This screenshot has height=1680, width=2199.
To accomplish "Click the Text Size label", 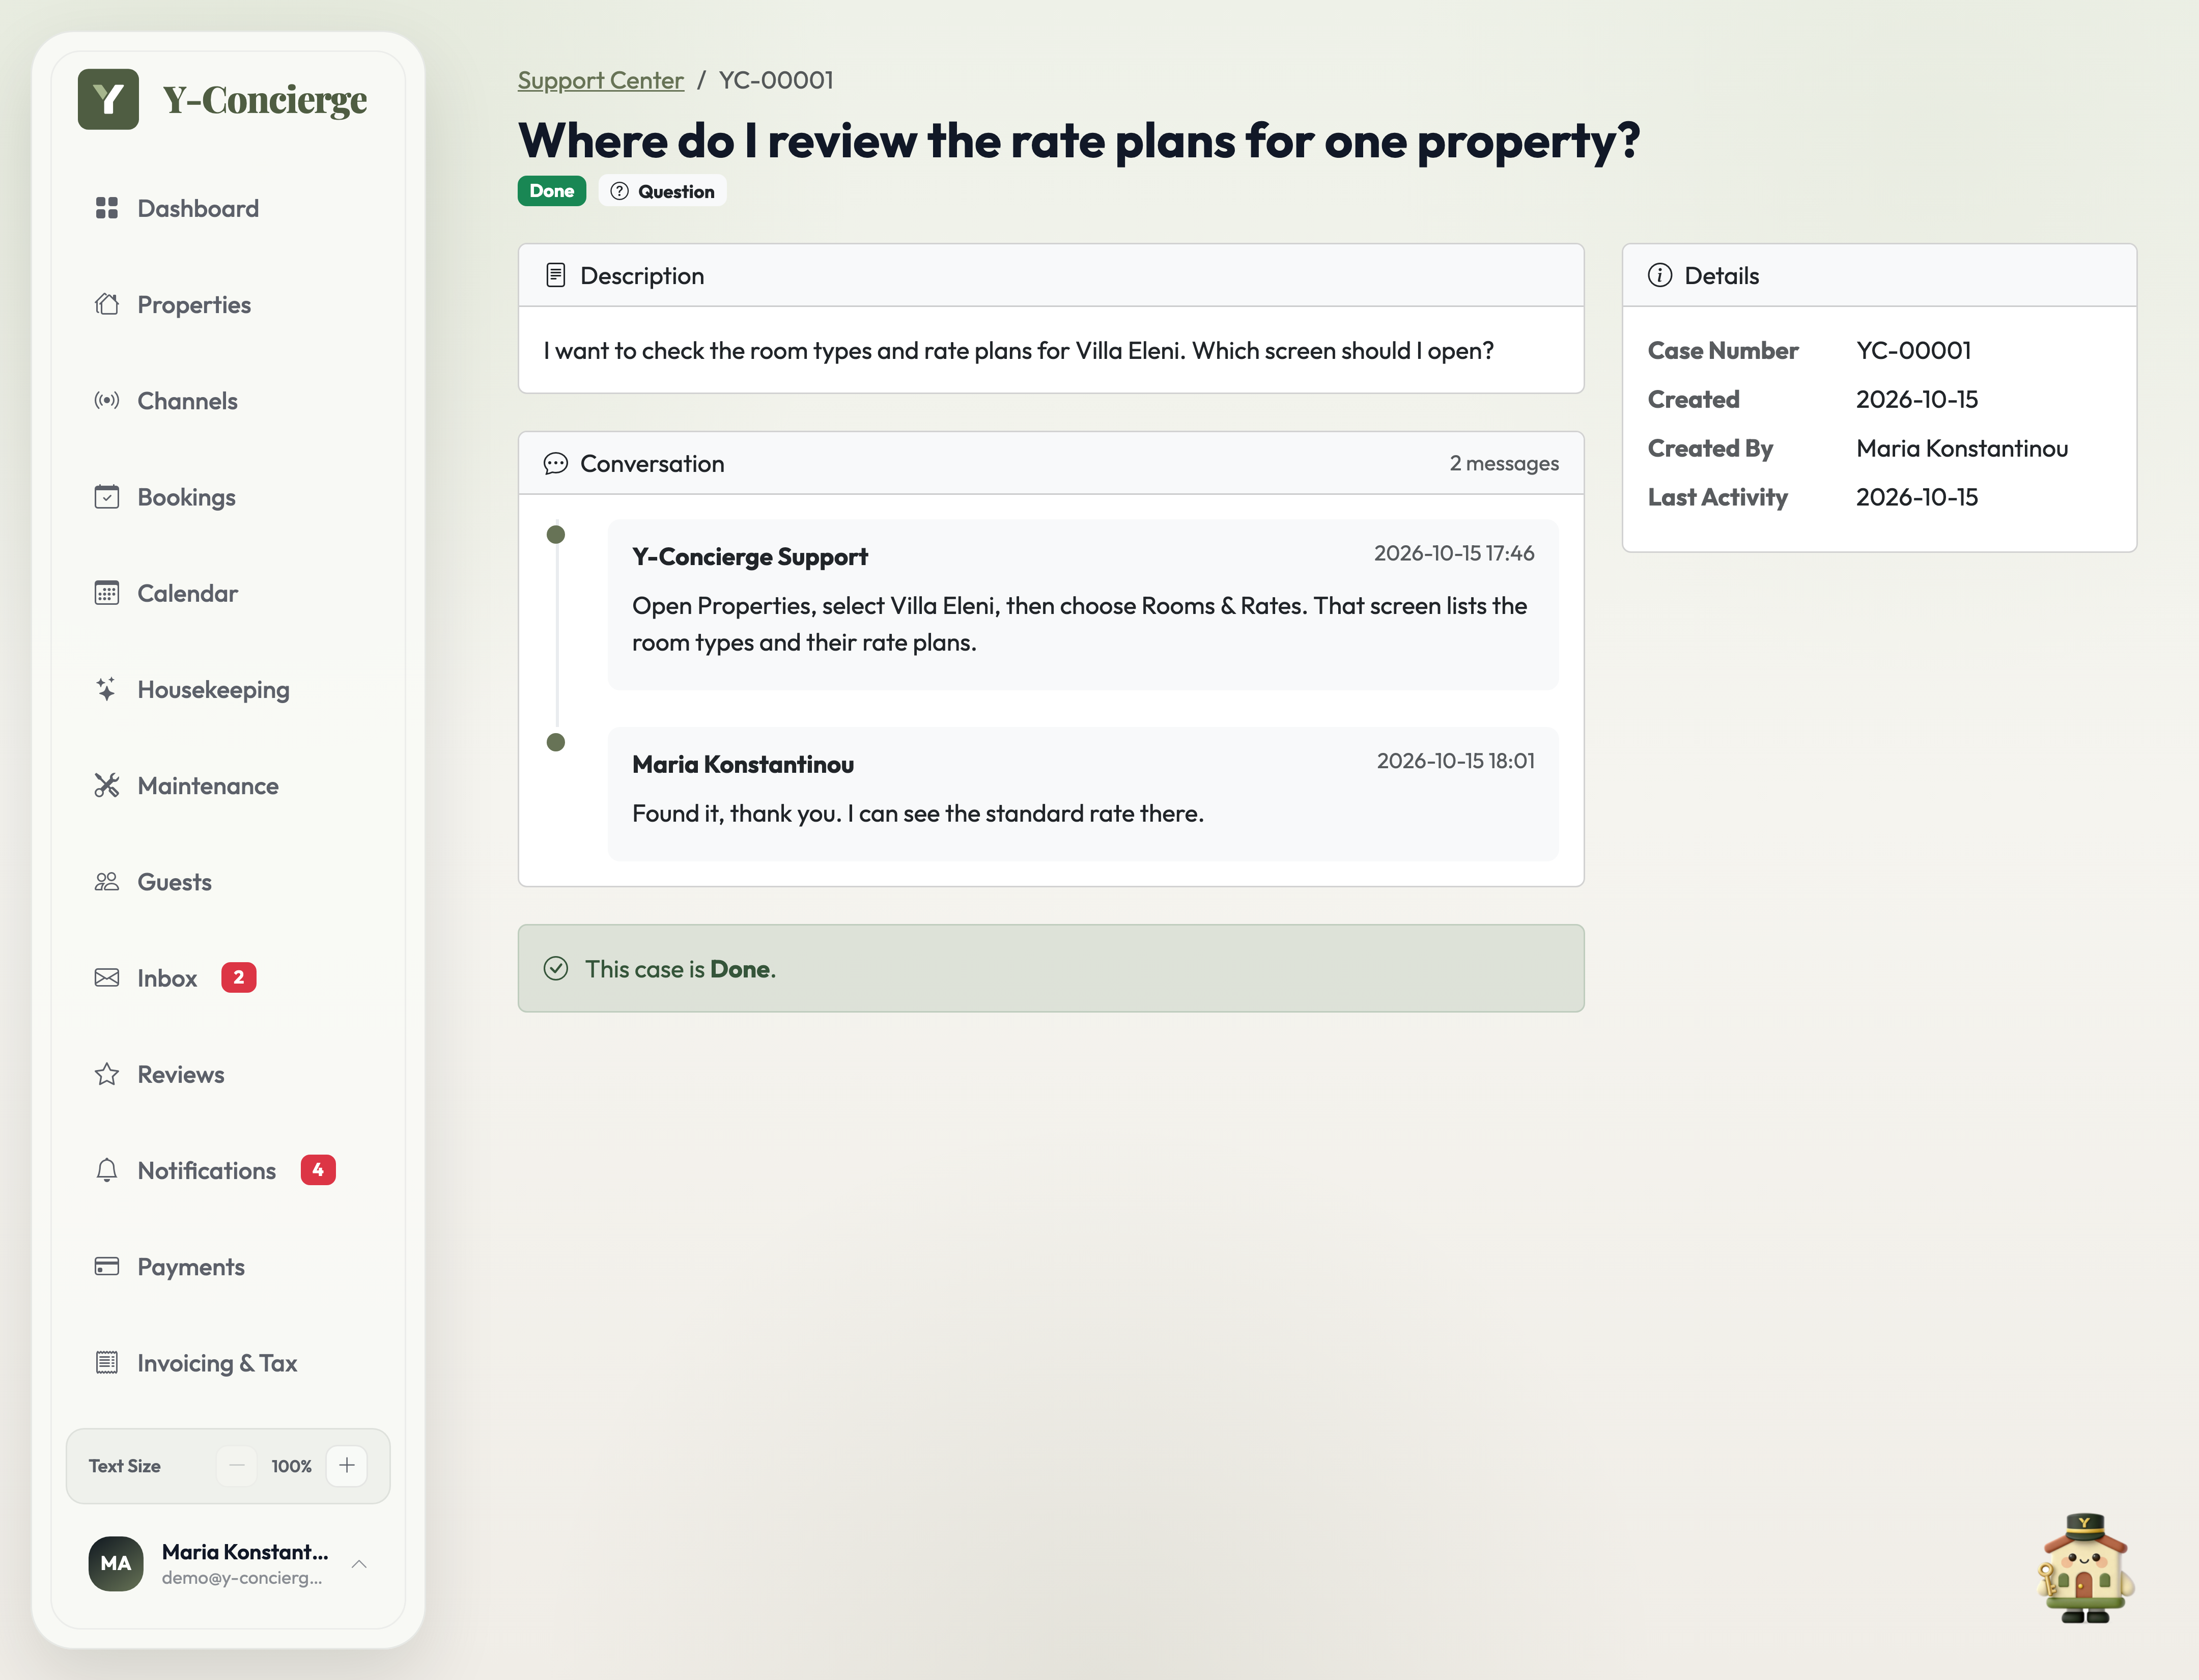I will point(125,1466).
